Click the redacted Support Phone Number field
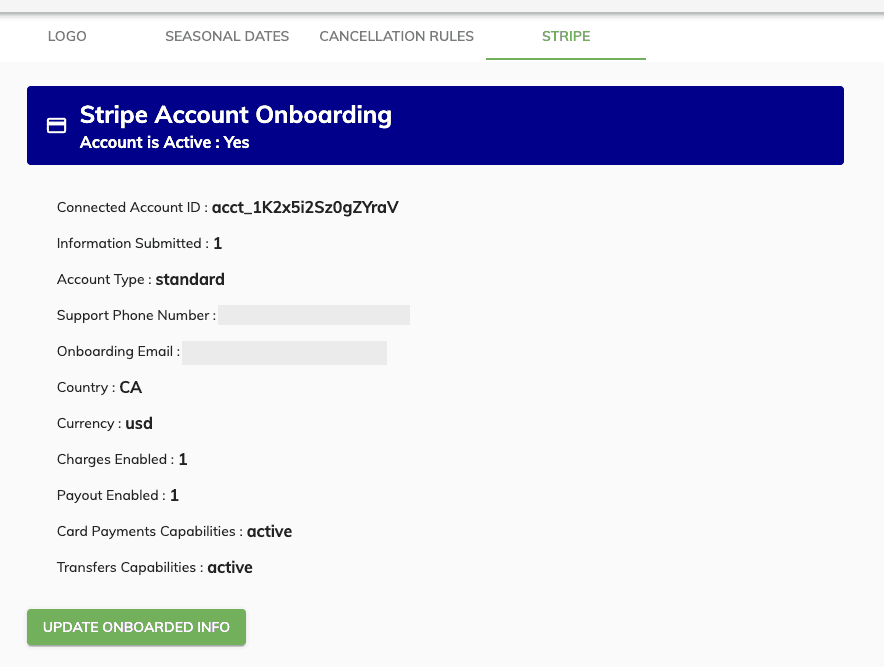The width and height of the screenshot is (884, 667). click(314, 315)
